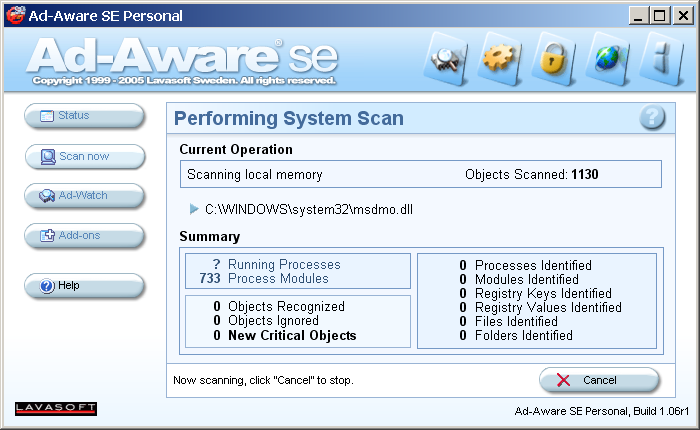Click the 'Now scanning, click "Cancel" to stop.' message
700x430 pixels.
[x=263, y=380]
